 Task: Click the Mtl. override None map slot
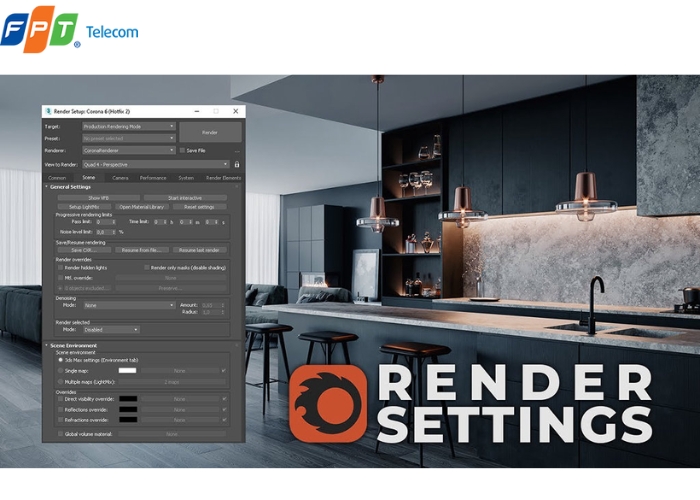point(171,278)
